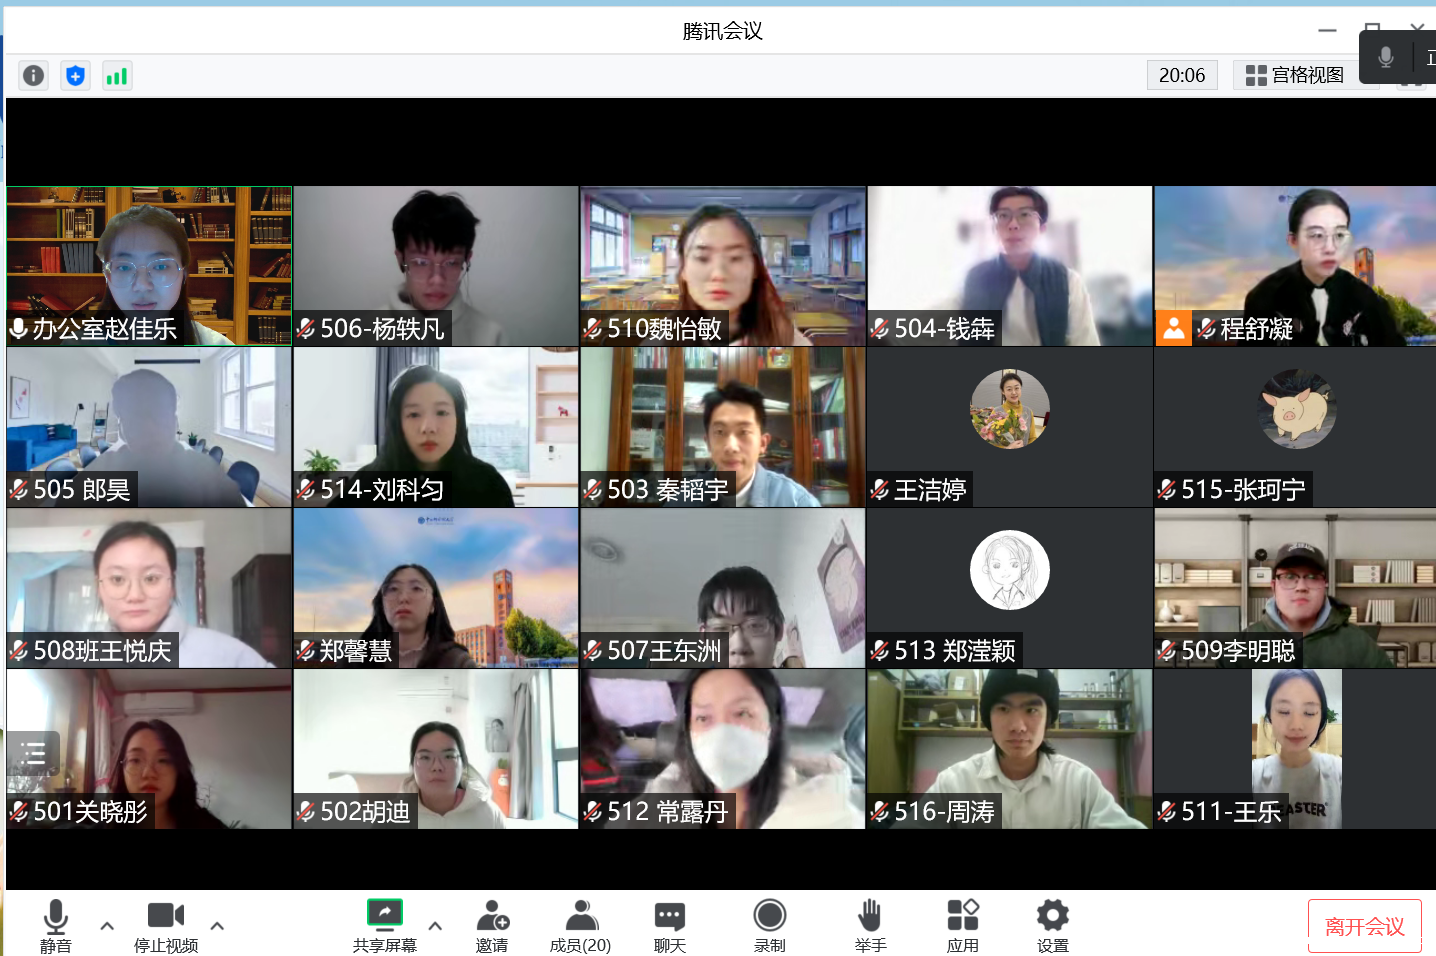The image size is (1436, 956).
Task: Stop video with 停止视频 button
Action: pyautogui.click(x=166, y=926)
